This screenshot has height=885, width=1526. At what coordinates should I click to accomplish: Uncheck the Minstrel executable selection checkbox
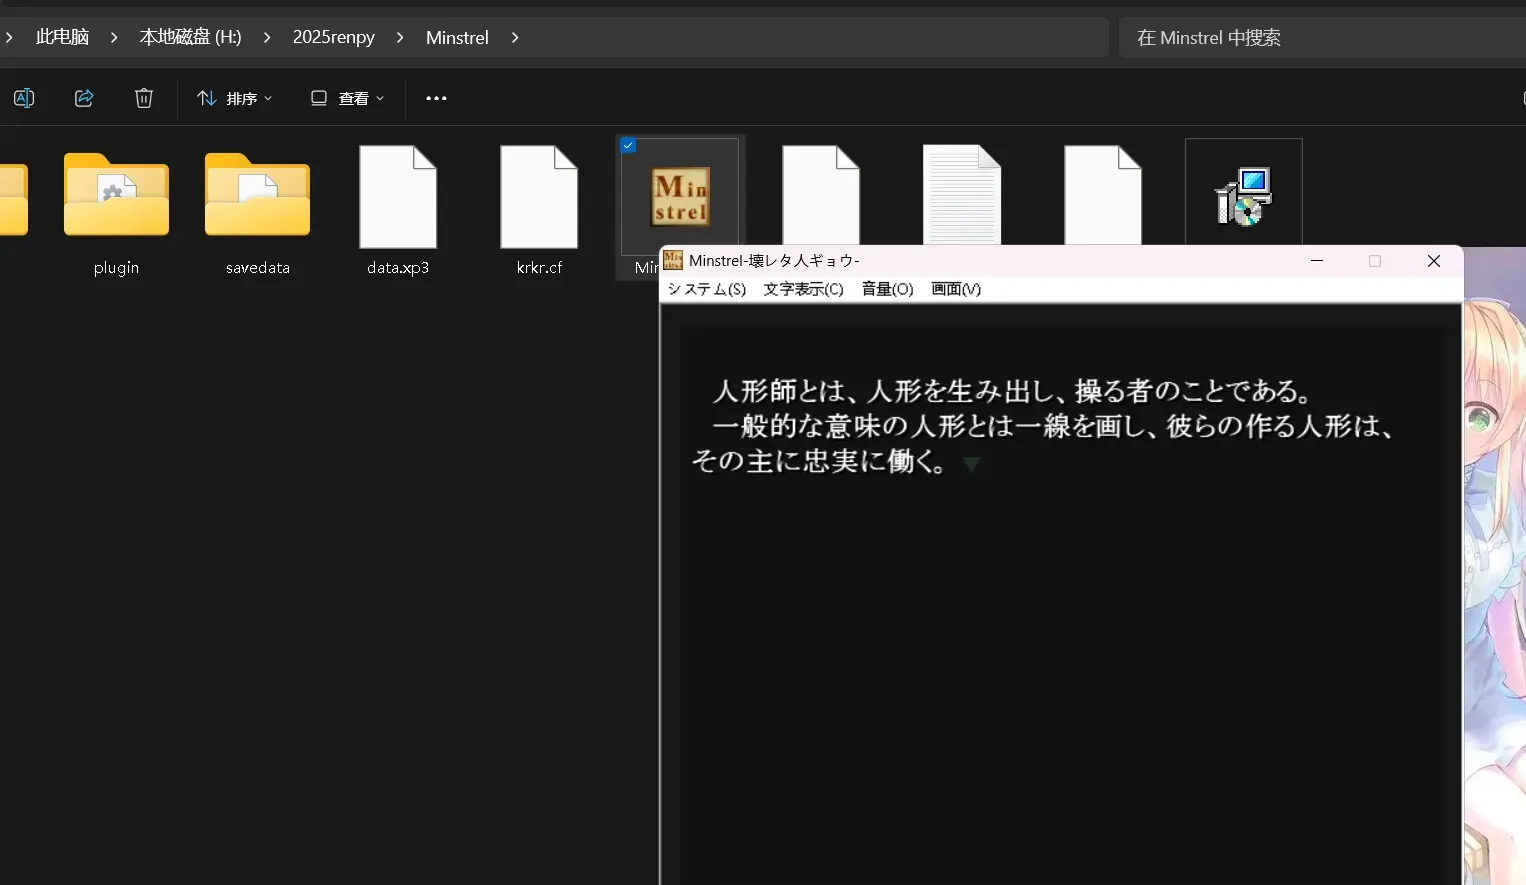tap(628, 145)
